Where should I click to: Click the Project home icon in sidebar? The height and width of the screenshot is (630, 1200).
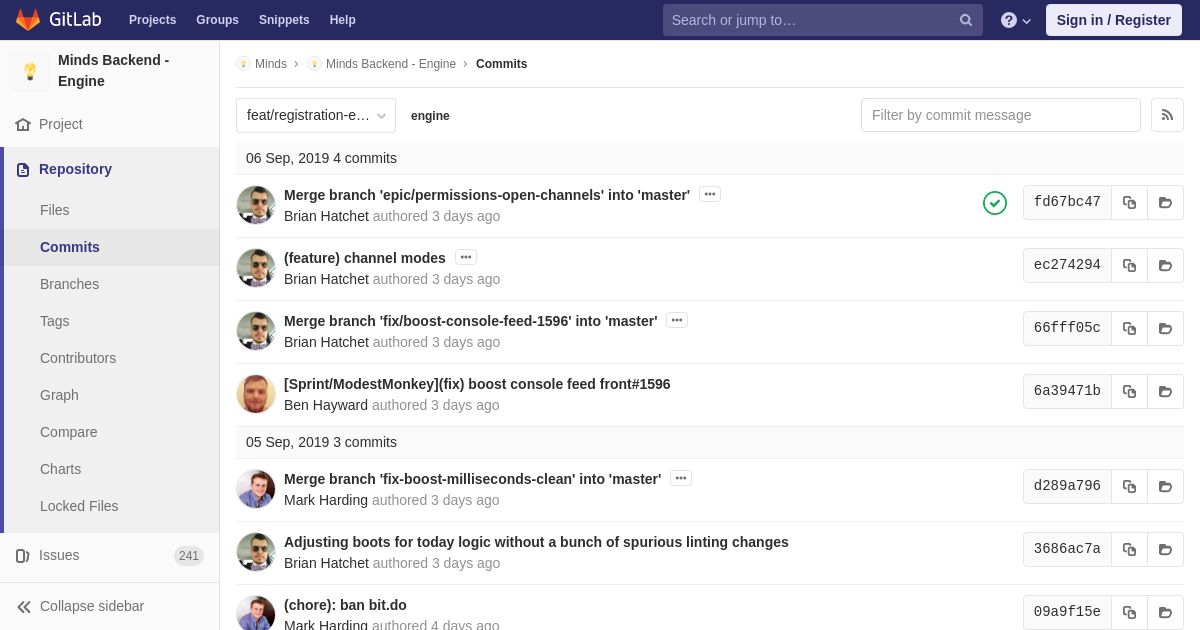[23, 124]
